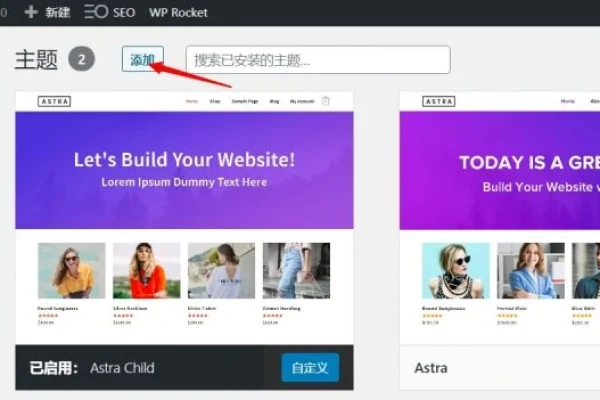Click the theme count badge showing 2
This screenshot has width=600, height=400.
[82, 59]
